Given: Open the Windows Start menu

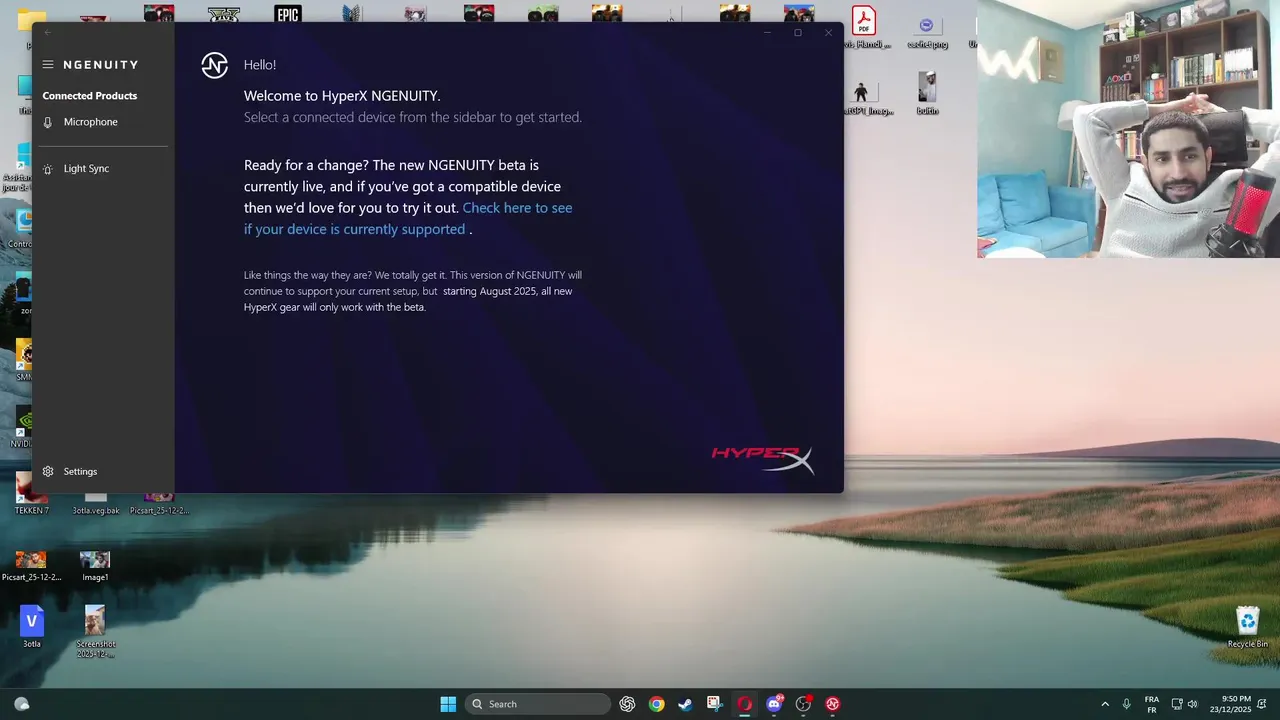Looking at the screenshot, I should (x=448, y=704).
